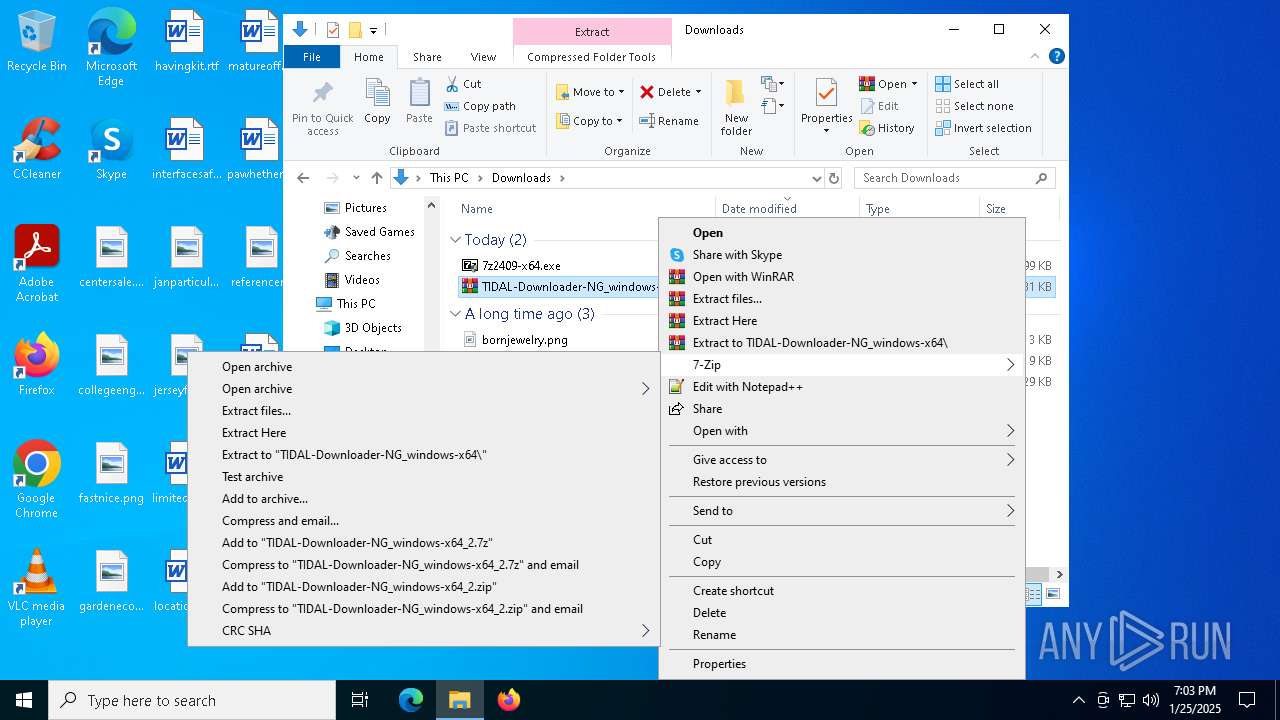
Task: Select 3D Objects in navigation pane
Action: point(373,328)
